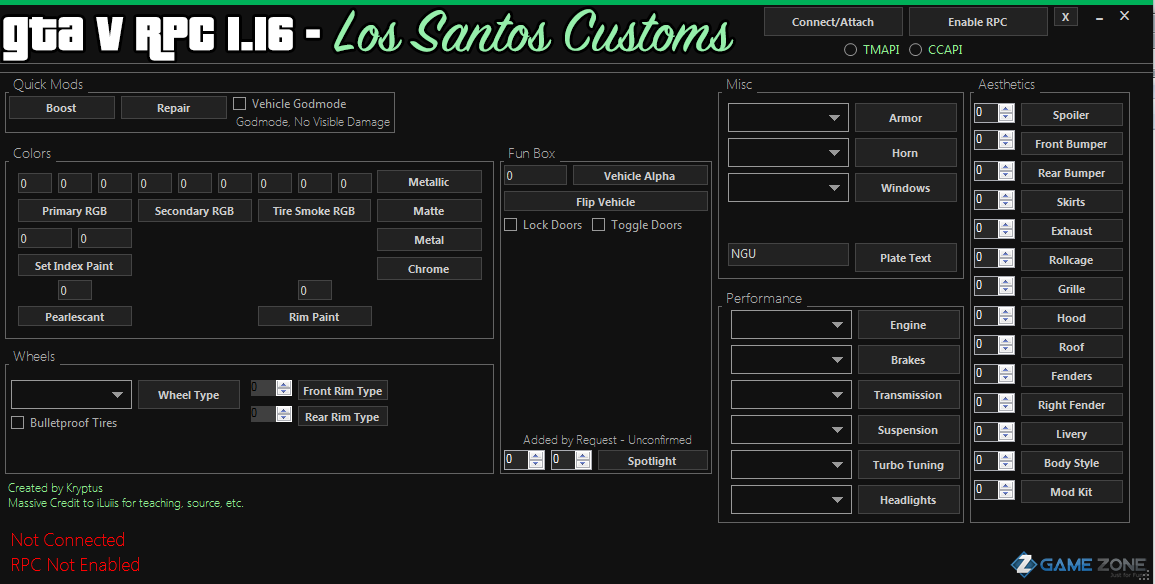Apply the Metallic paint type
Screen dimensions: 1155x584
(429, 182)
